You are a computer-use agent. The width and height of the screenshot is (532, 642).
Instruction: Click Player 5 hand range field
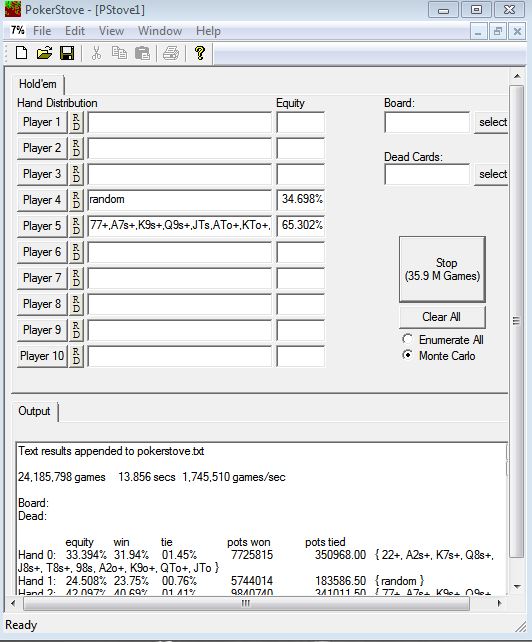click(179, 226)
